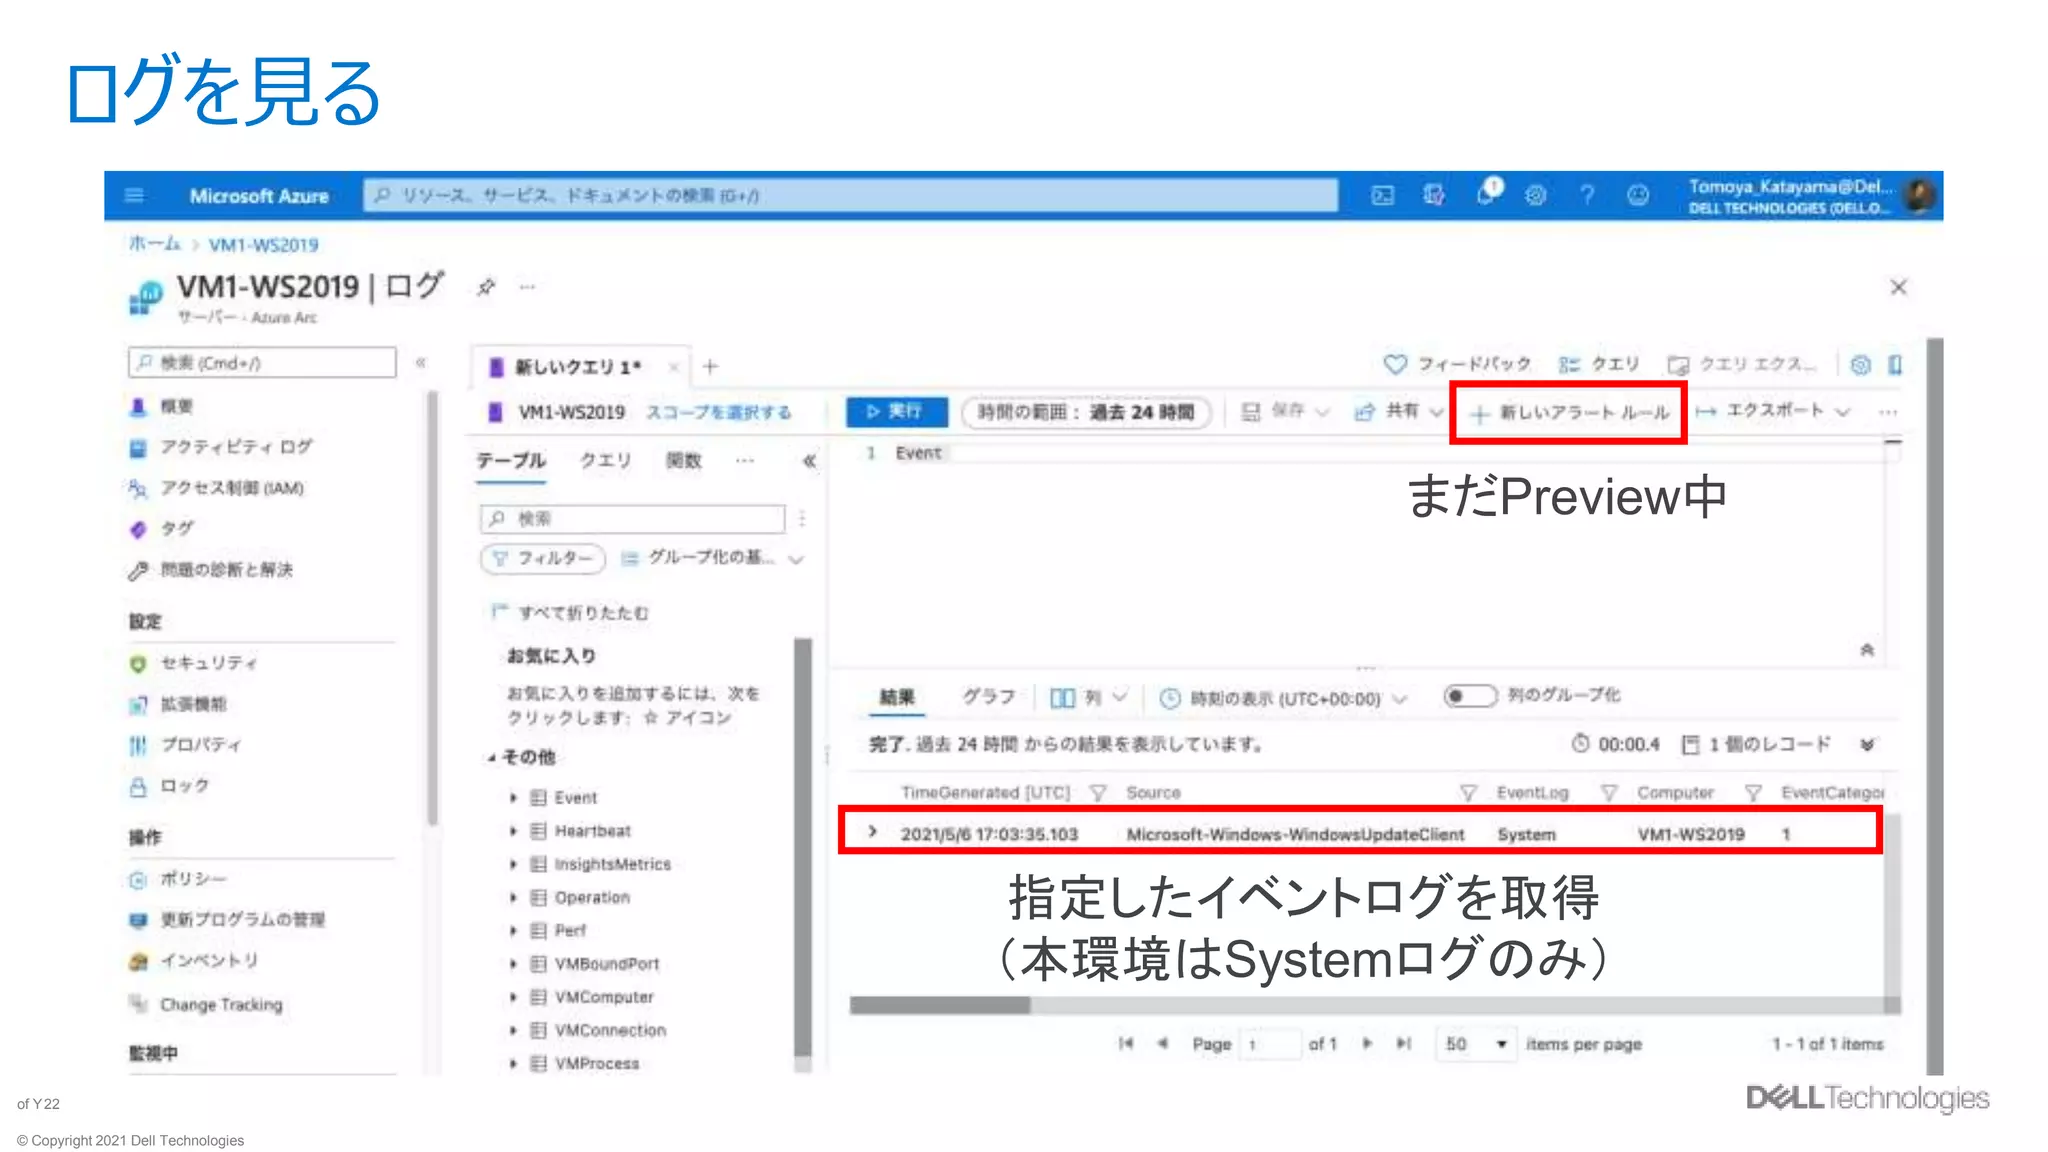Open the notifications bell

(1486, 194)
